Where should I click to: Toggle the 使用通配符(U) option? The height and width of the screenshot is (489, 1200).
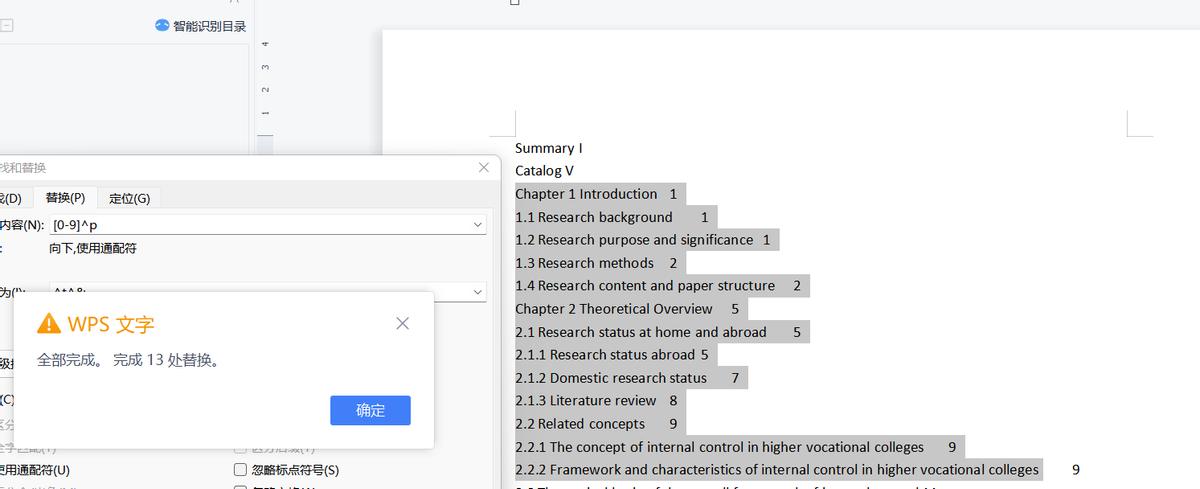pyautogui.click(x=30, y=470)
